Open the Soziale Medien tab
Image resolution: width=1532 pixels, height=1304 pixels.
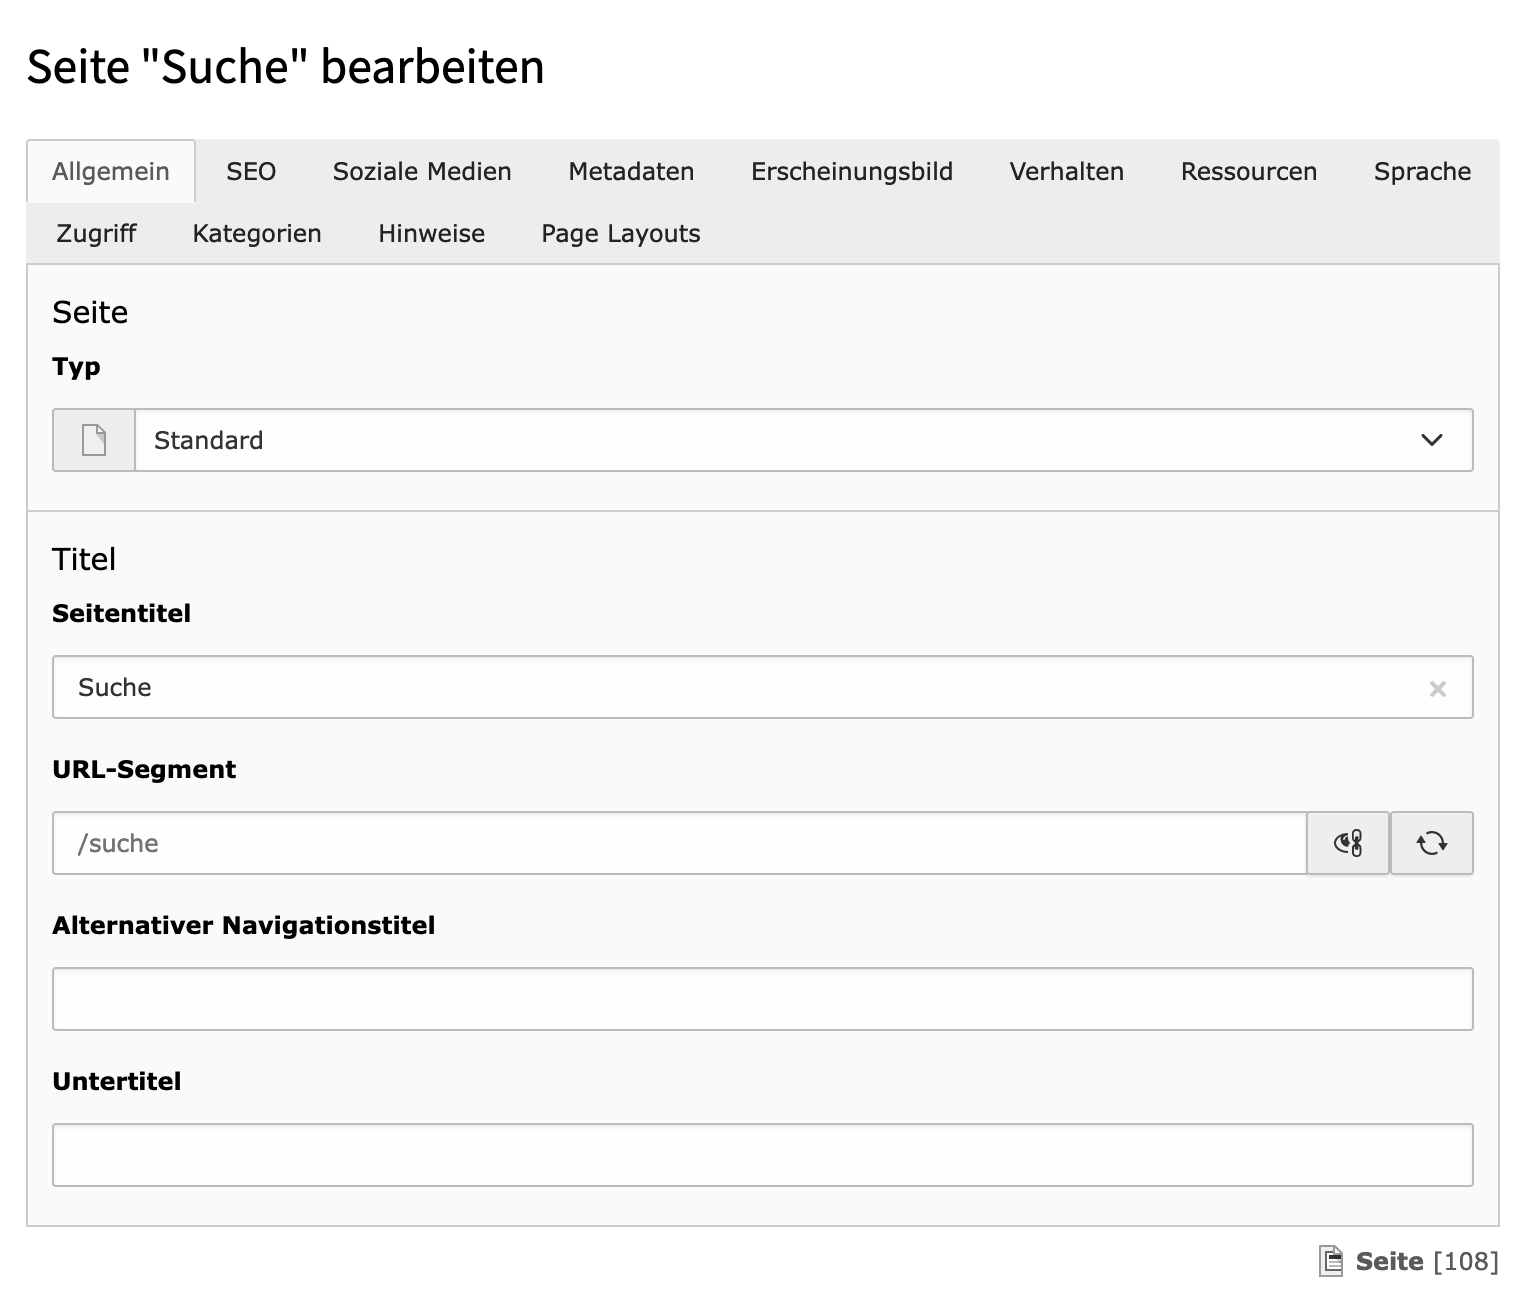pyautogui.click(x=422, y=172)
